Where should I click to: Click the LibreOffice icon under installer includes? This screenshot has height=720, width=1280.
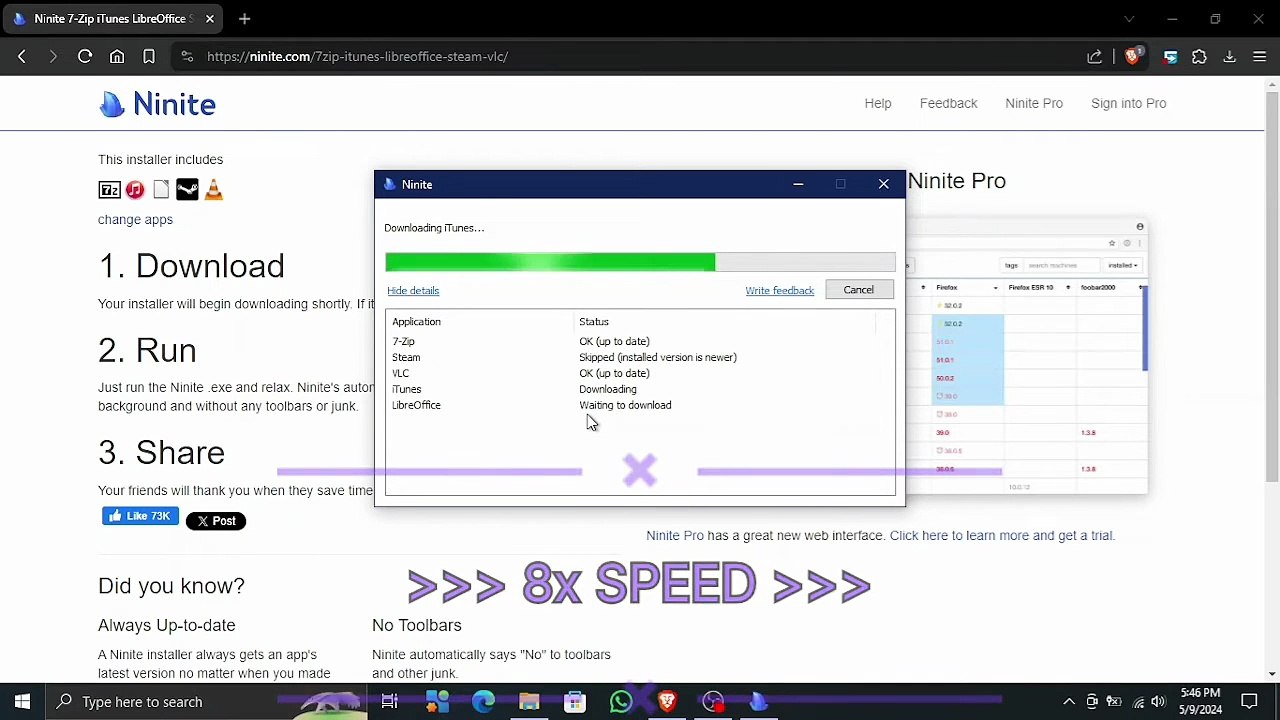point(161,190)
